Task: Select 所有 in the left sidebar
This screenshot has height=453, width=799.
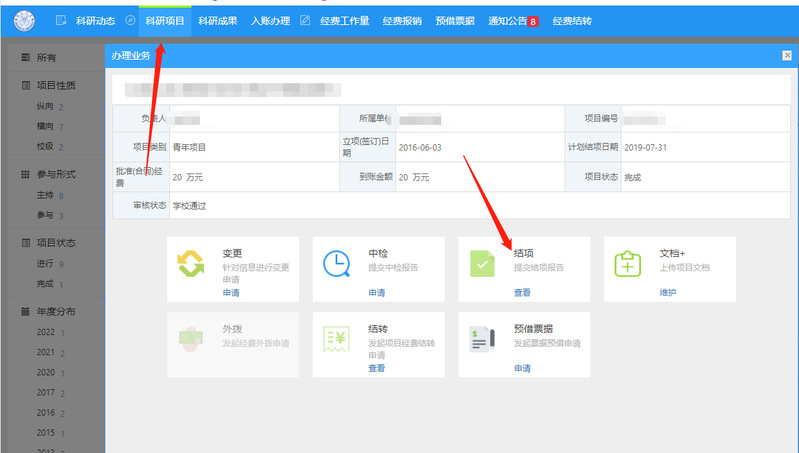Action: coord(47,58)
